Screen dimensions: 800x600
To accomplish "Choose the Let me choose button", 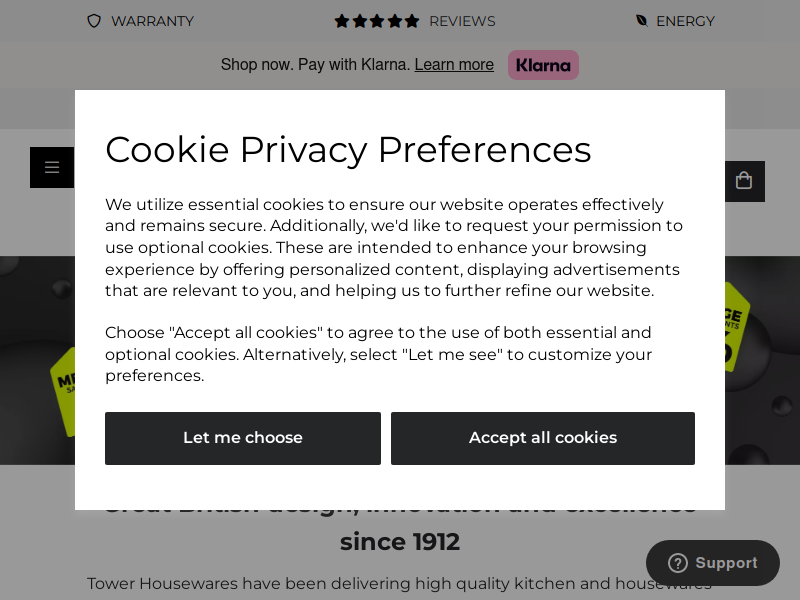I will [x=243, y=438].
